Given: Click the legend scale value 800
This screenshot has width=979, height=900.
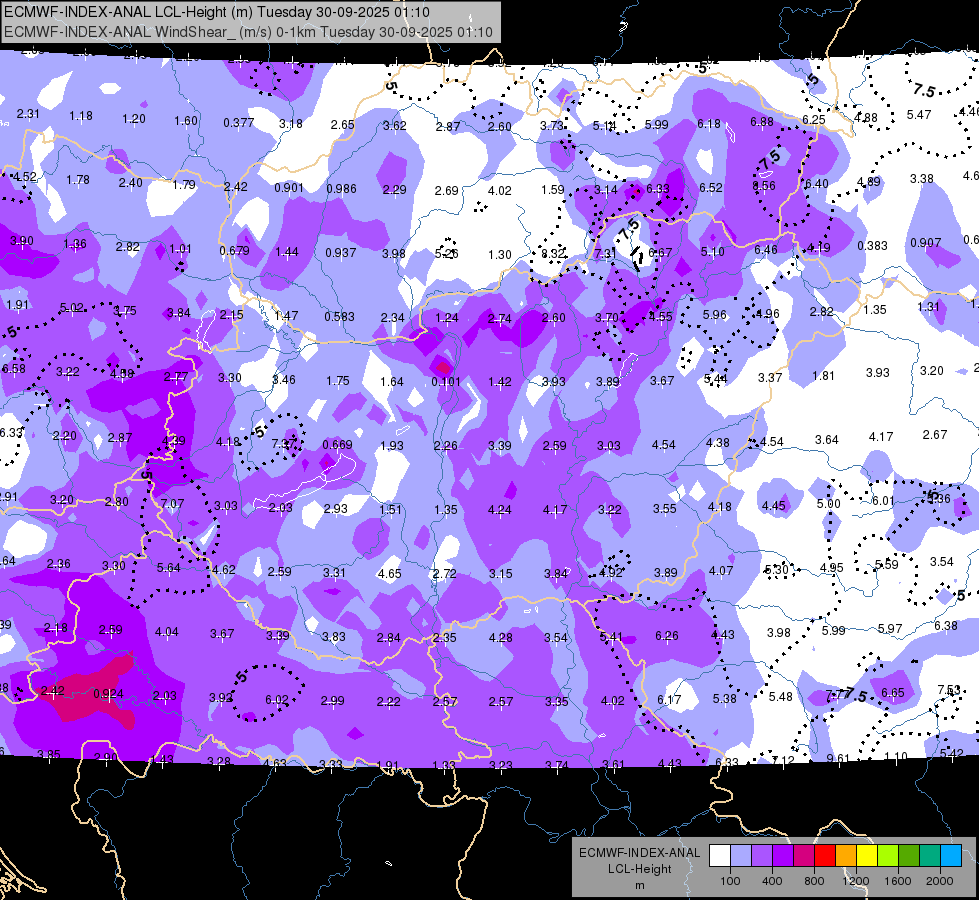Looking at the screenshot, I should coord(814,881).
